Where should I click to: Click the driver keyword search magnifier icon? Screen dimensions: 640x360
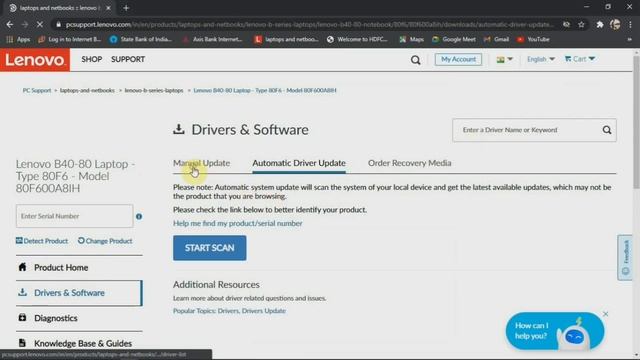coord(607,130)
